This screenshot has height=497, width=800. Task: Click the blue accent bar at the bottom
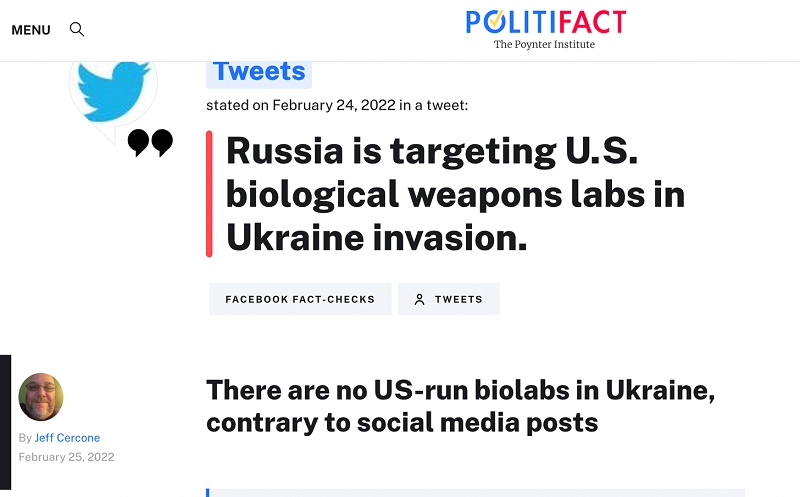coord(208,492)
